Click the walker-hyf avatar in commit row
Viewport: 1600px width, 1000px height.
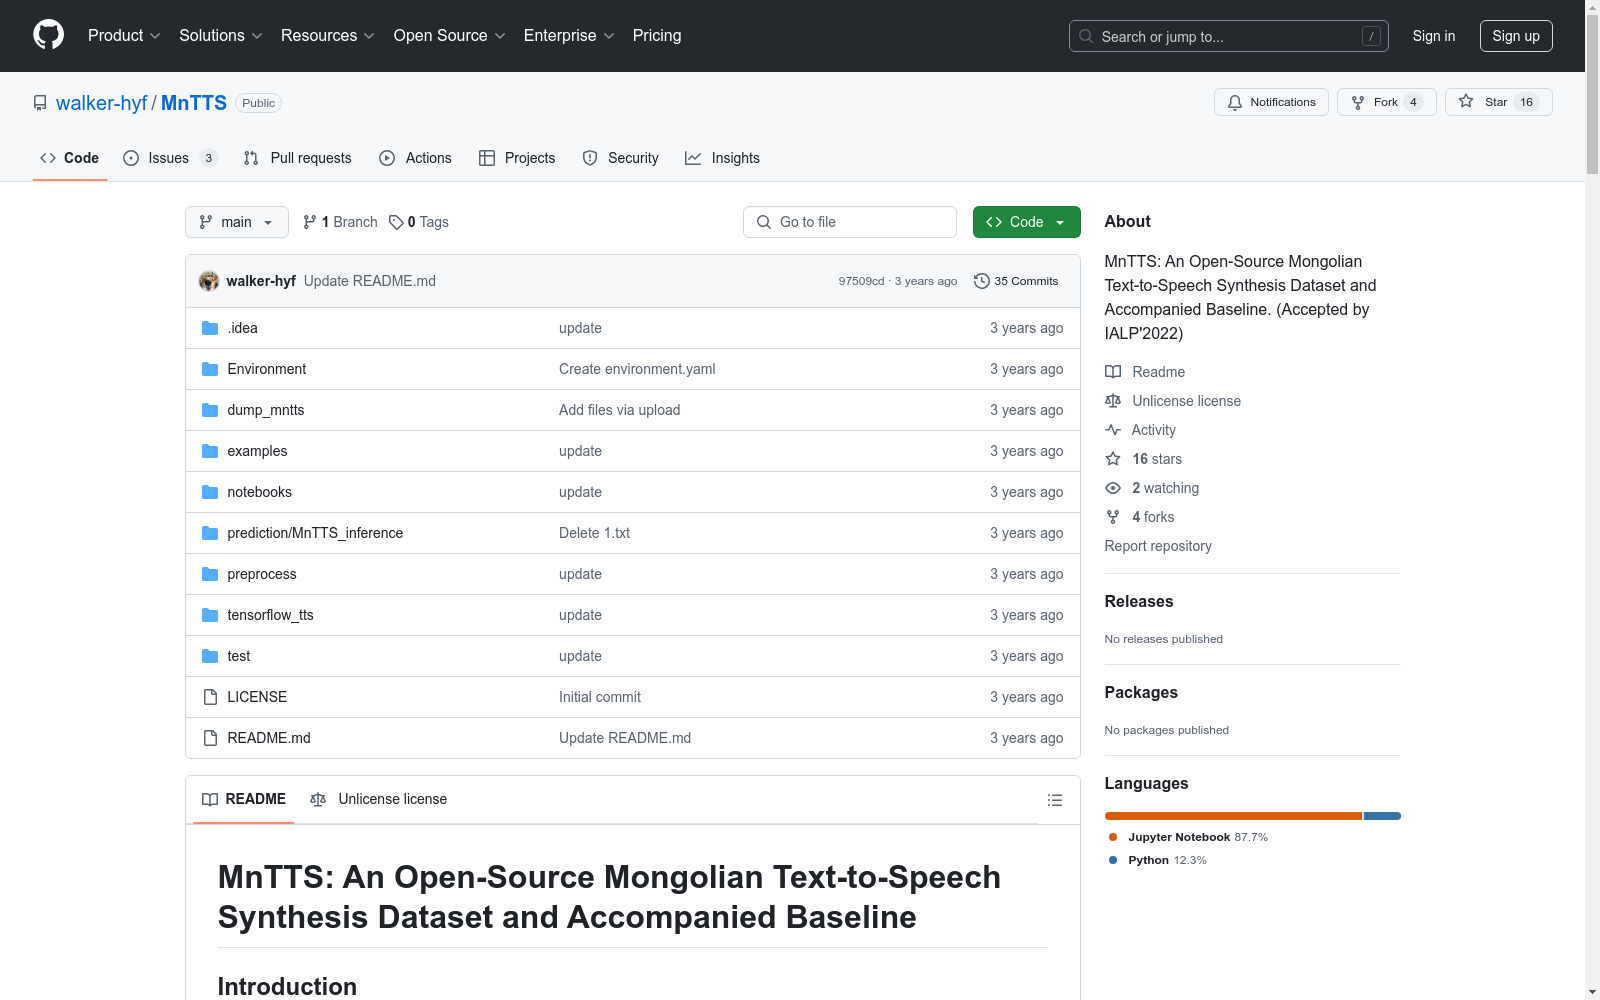click(x=209, y=281)
